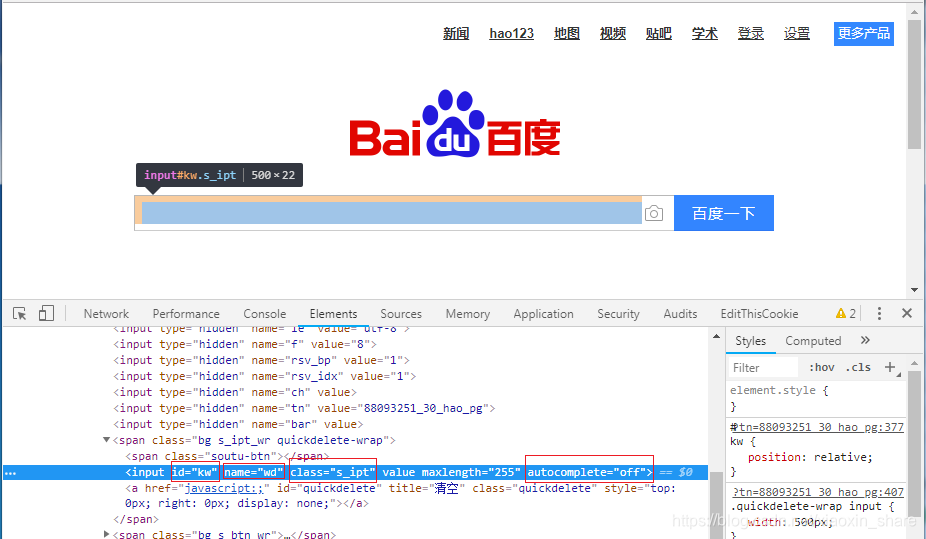The width and height of the screenshot is (926, 539).
Task: Click the Baidu logo
Action: pos(455,123)
